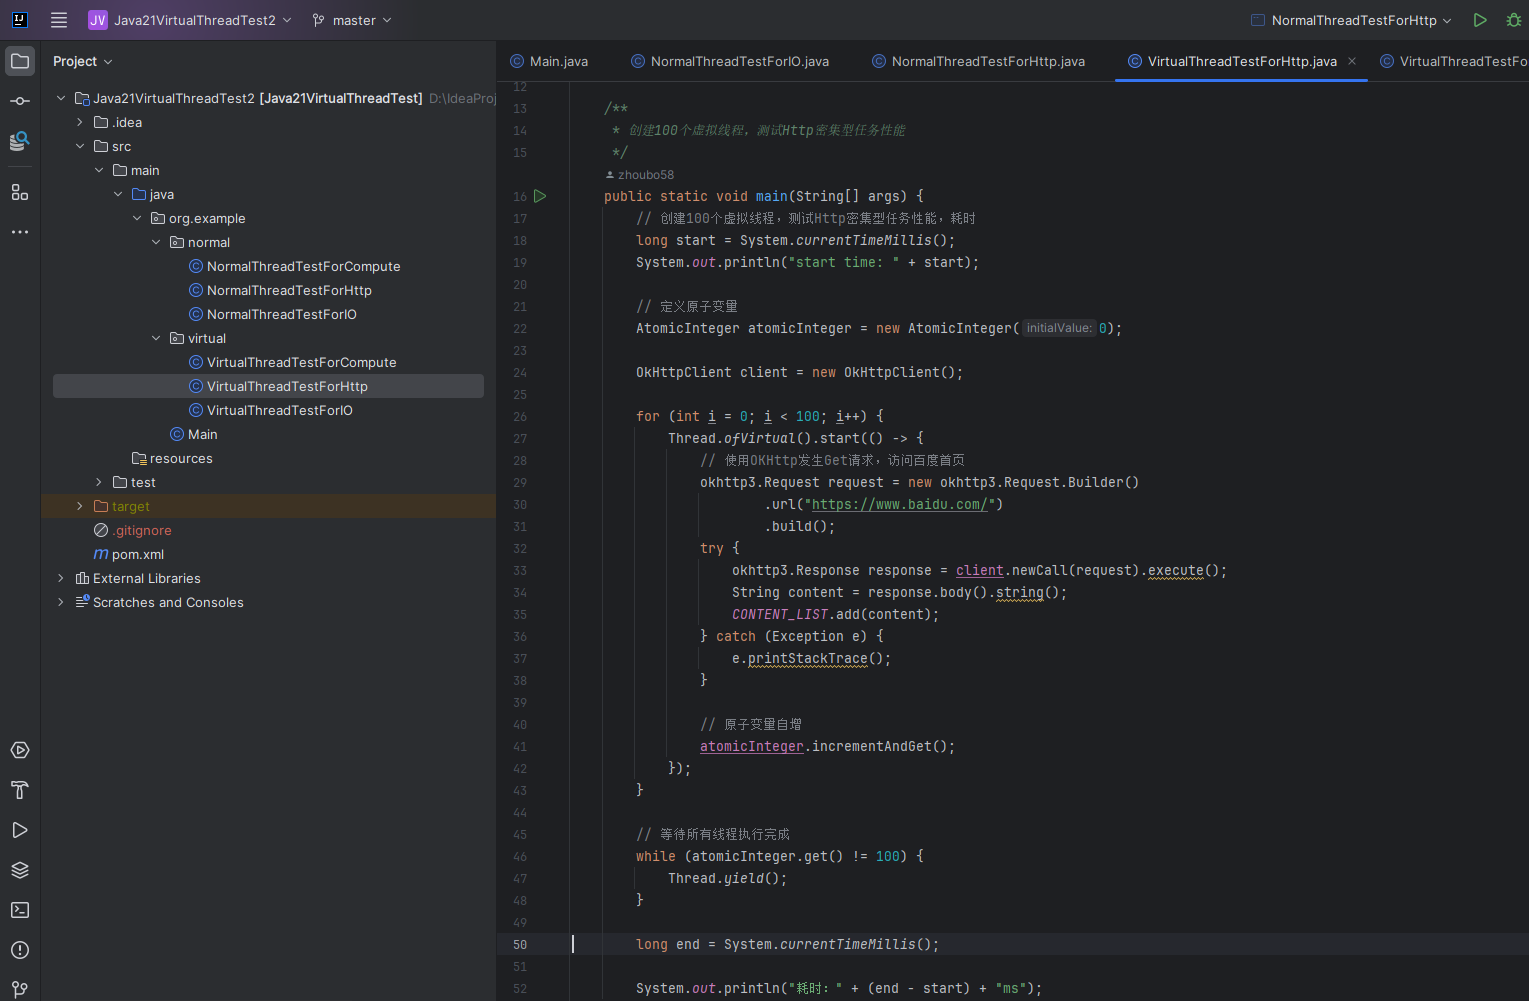Viewport: 1529px width, 1001px height.
Task: Toggle the Project tool window folder icon
Action: pos(20,61)
